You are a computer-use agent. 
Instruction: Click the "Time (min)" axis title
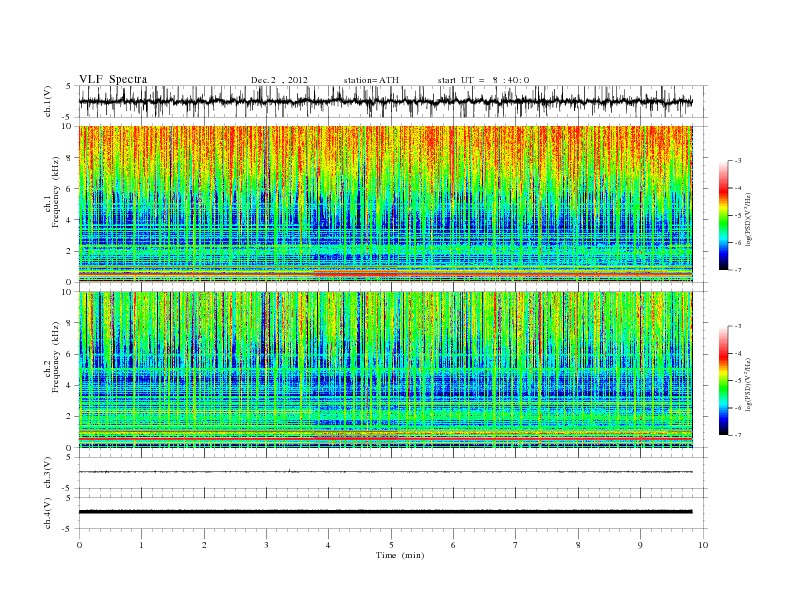(x=400, y=555)
